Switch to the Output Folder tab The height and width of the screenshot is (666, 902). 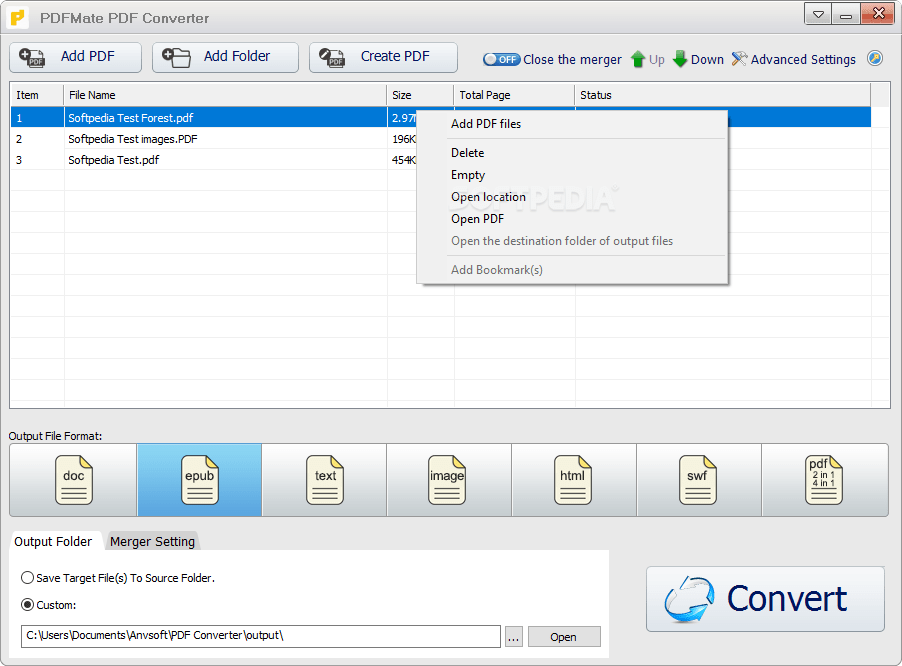tap(53, 541)
